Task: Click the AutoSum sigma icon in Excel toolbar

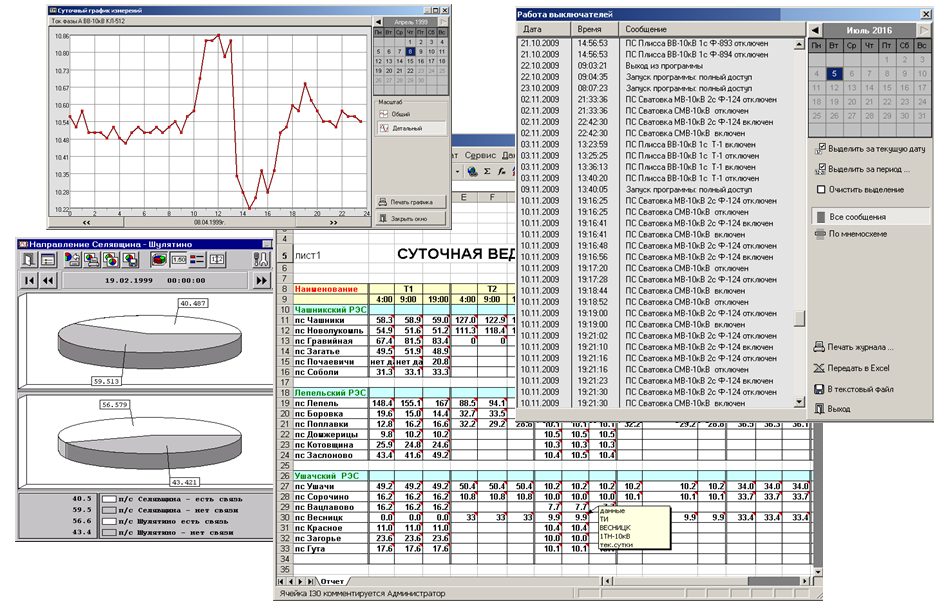Action: point(487,172)
